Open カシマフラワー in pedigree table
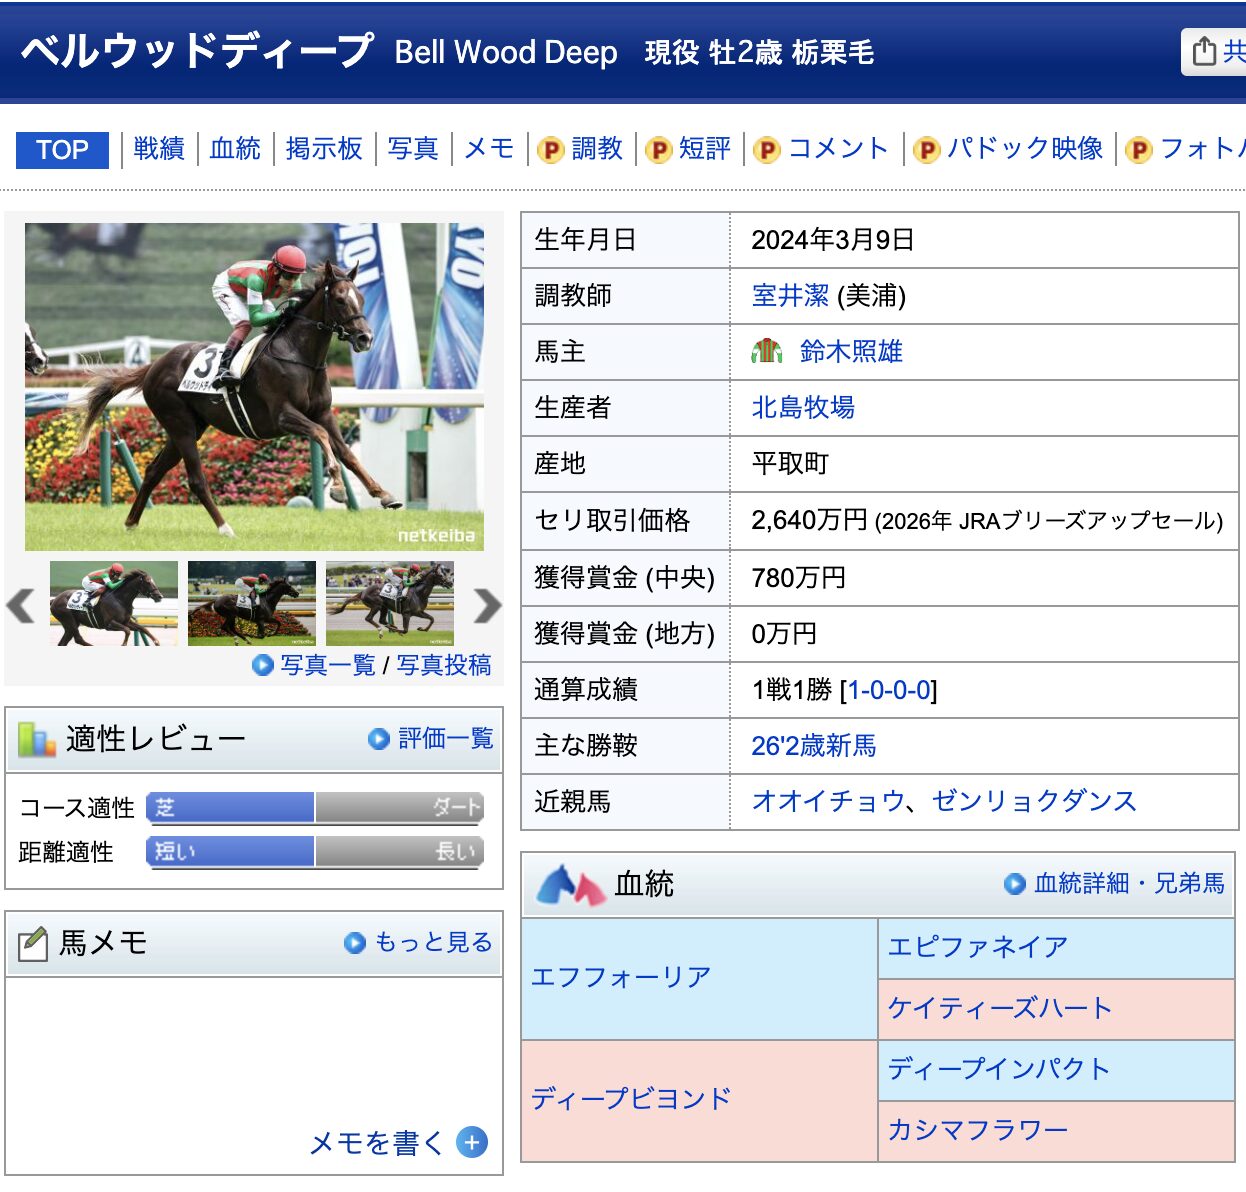Viewport: 1246px width, 1192px height. (x=978, y=1129)
